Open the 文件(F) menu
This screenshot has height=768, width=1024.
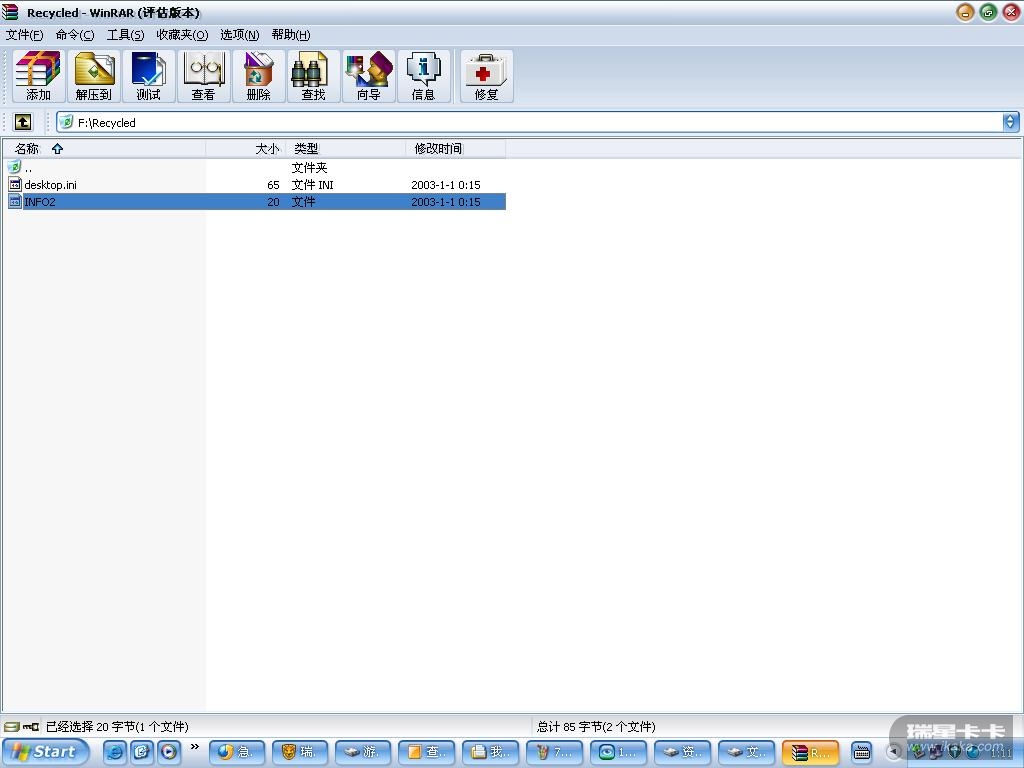tap(24, 35)
